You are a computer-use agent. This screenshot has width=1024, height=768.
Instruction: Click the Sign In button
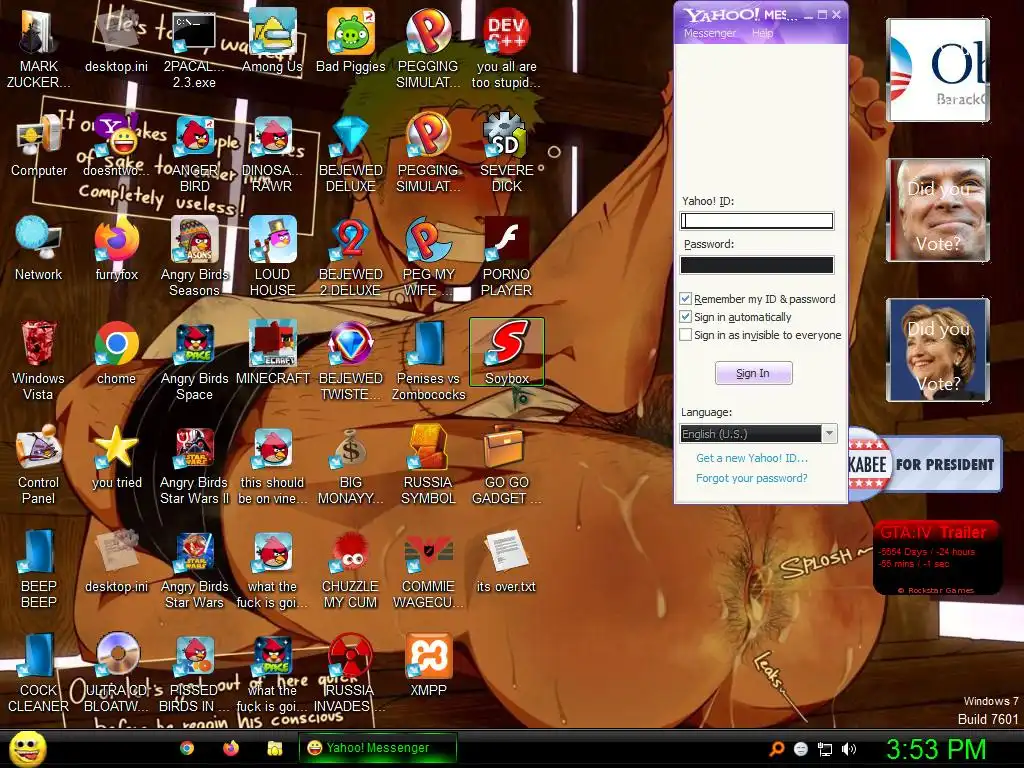pos(753,373)
